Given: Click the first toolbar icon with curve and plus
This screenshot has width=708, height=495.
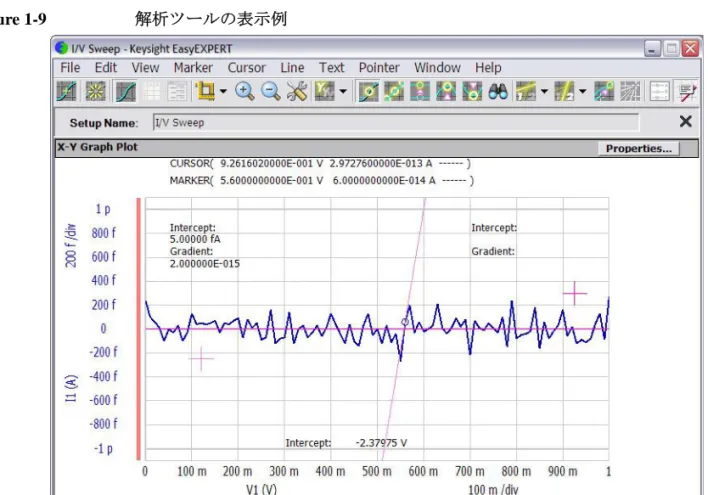Looking at the screenshot, I should click(66, 91).
